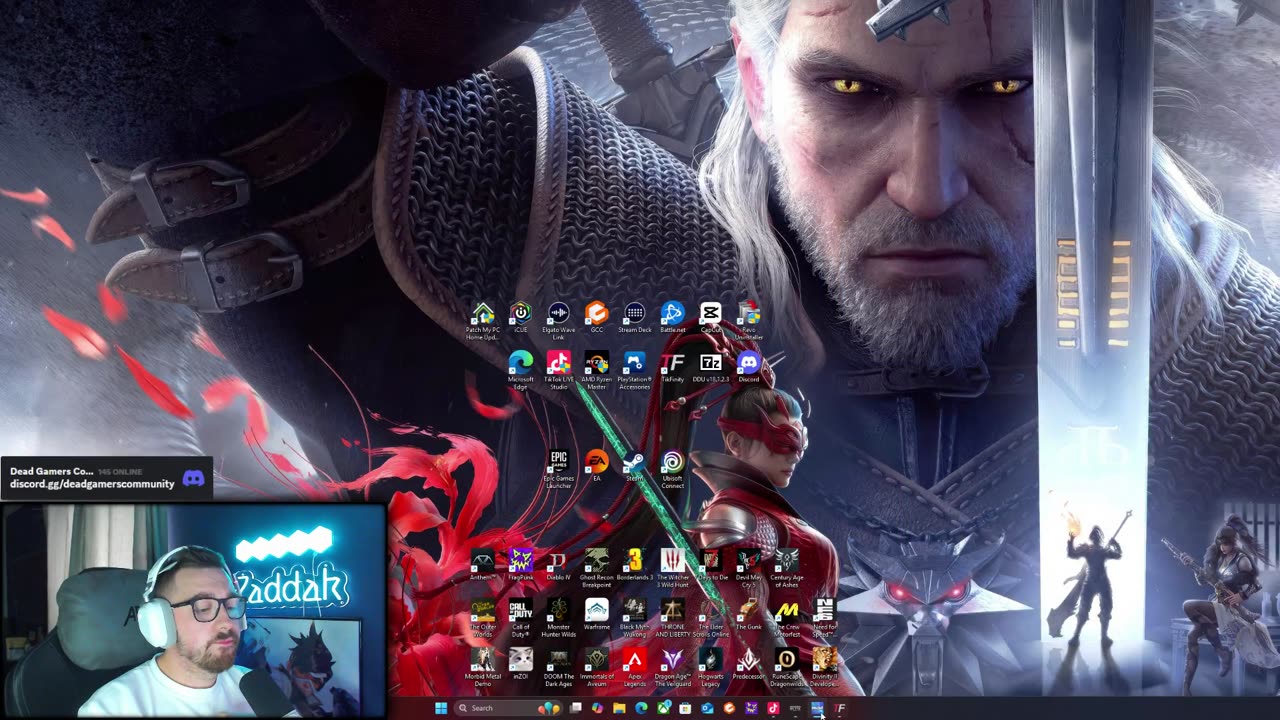The height and width of the screenshot is (720, 1280).
Task: Select the inZOI cat icon
Action: coord(520,664)
